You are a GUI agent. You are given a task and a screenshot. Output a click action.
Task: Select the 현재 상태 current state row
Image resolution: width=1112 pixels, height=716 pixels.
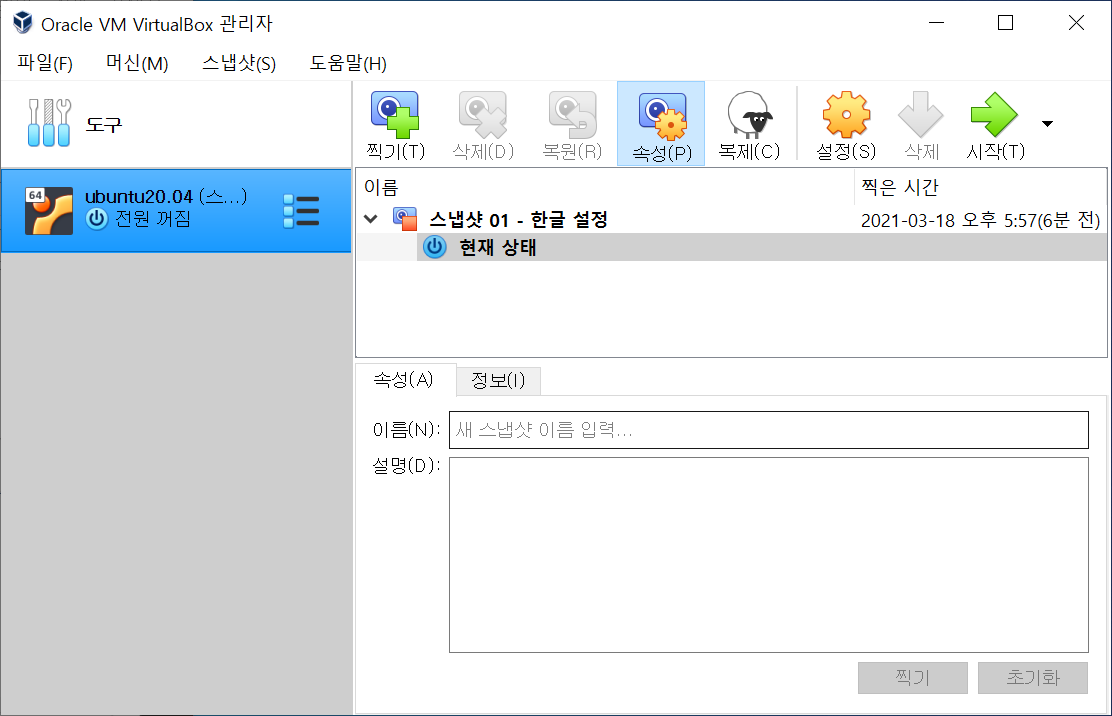click(x=762, y=247)
